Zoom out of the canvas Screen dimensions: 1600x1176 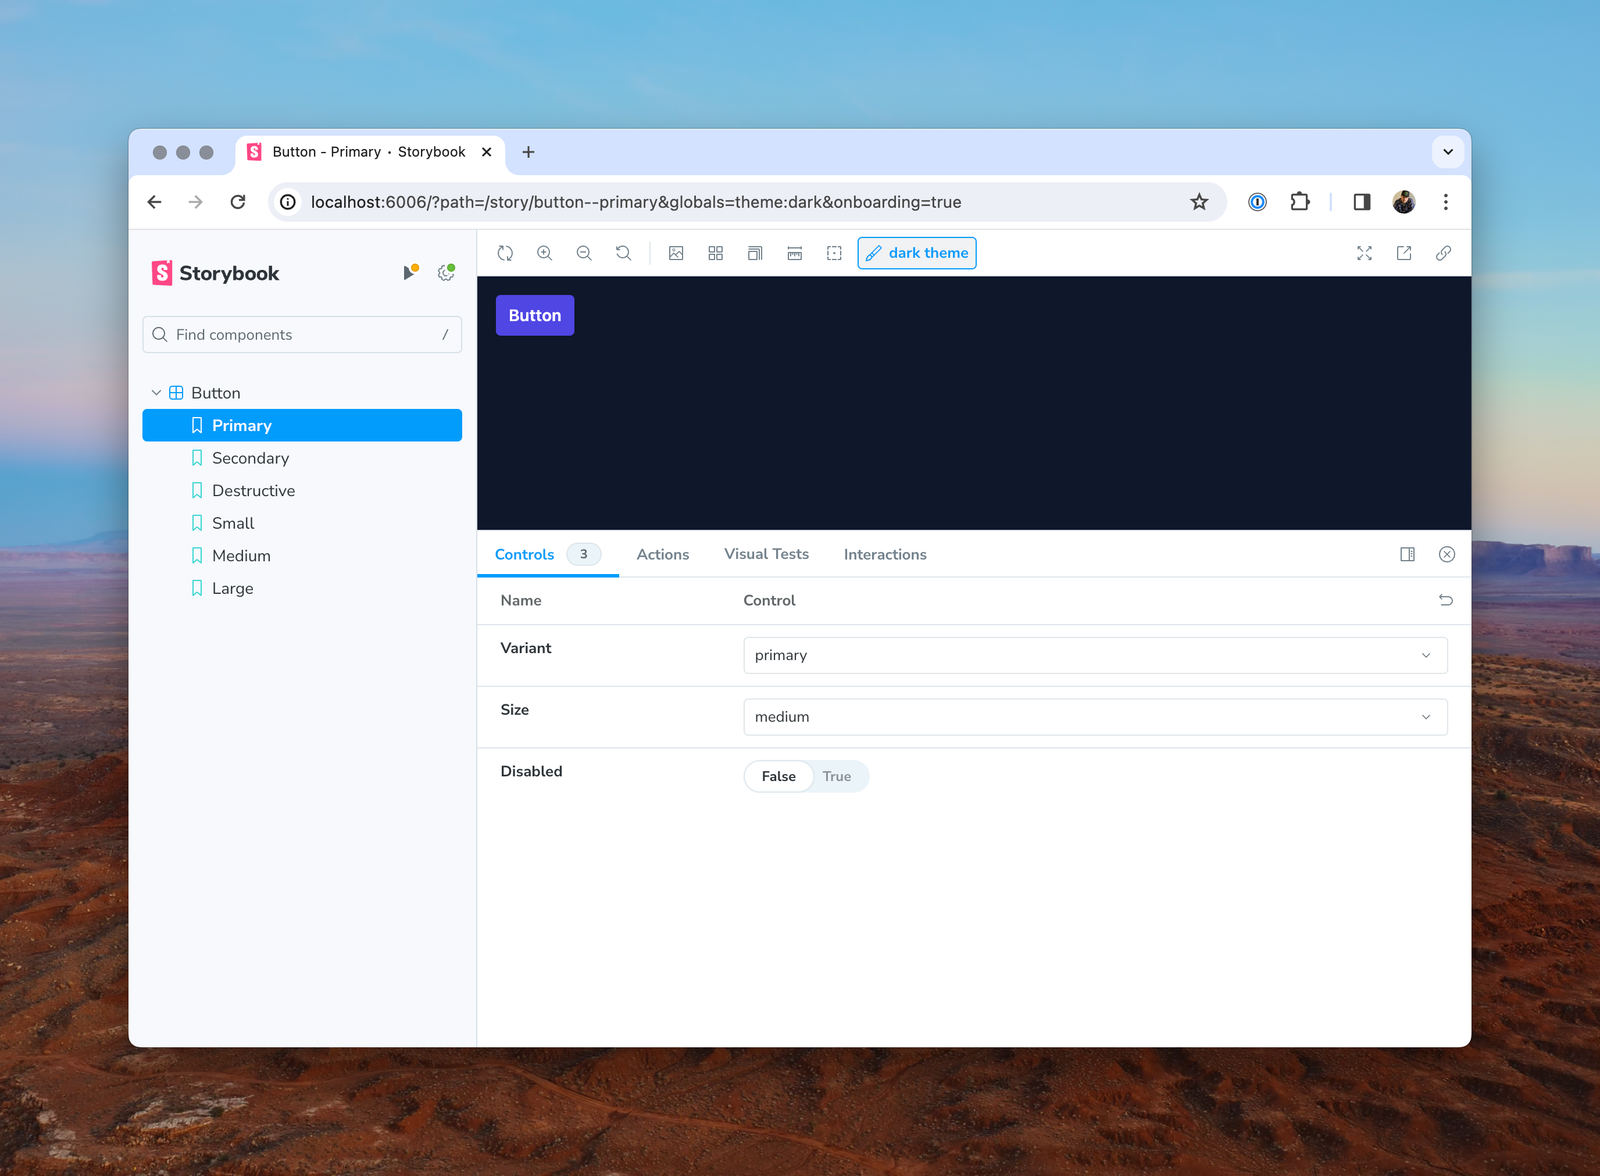584,253
